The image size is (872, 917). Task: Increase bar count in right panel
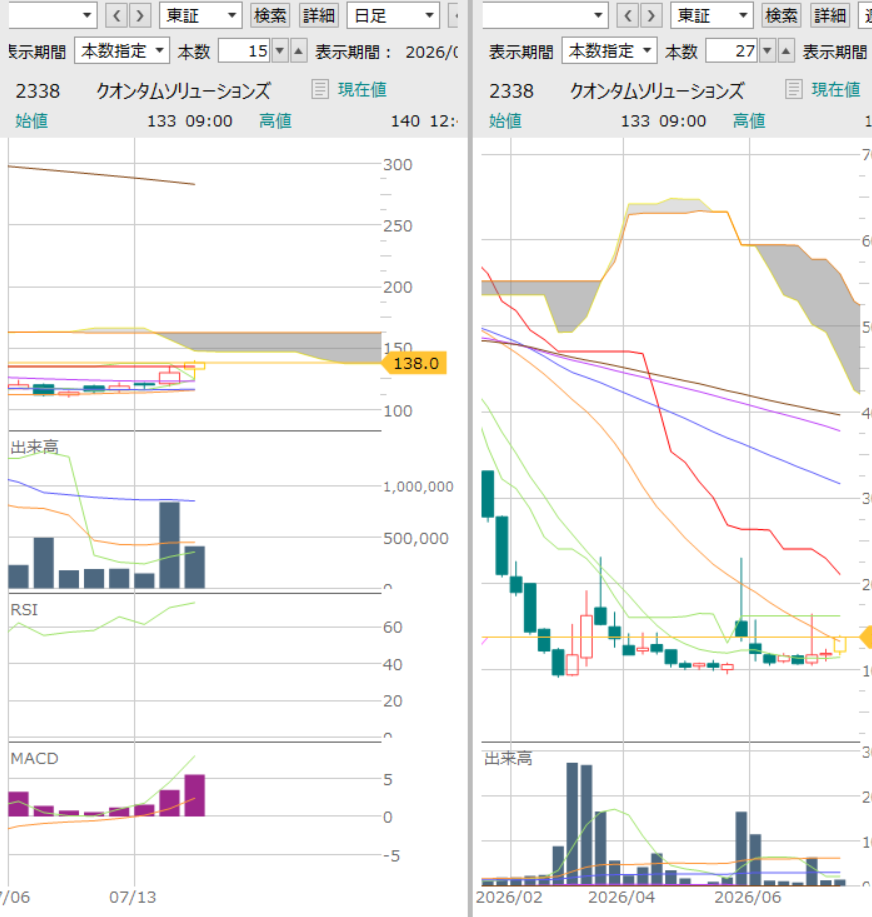click(785, 51)
